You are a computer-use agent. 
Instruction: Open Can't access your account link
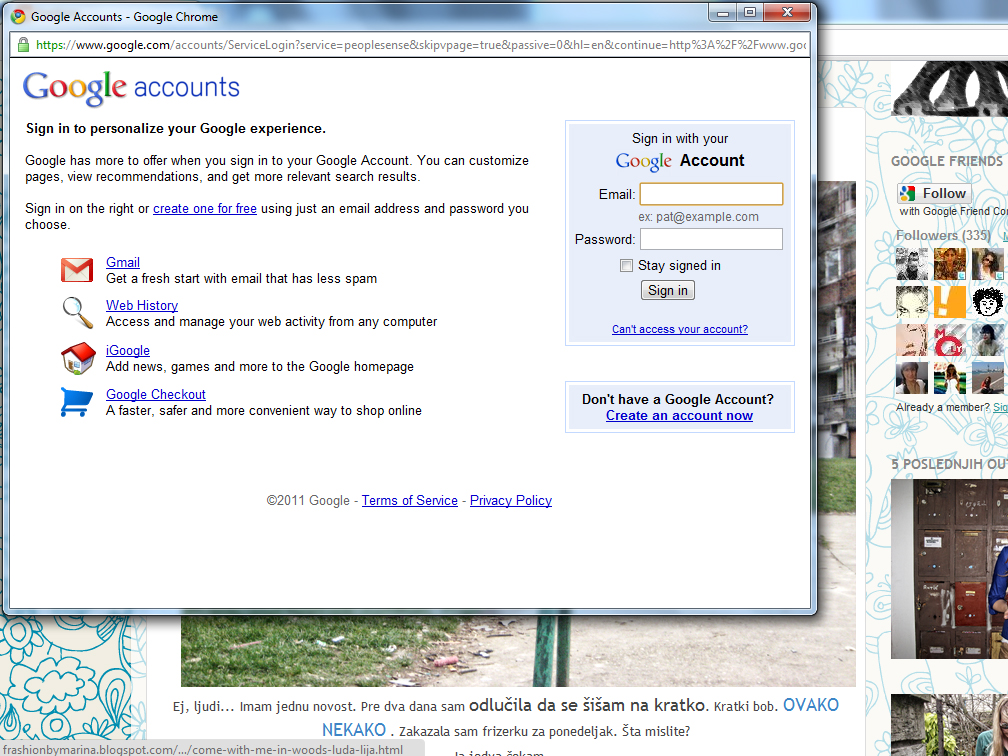coord(680,329)
